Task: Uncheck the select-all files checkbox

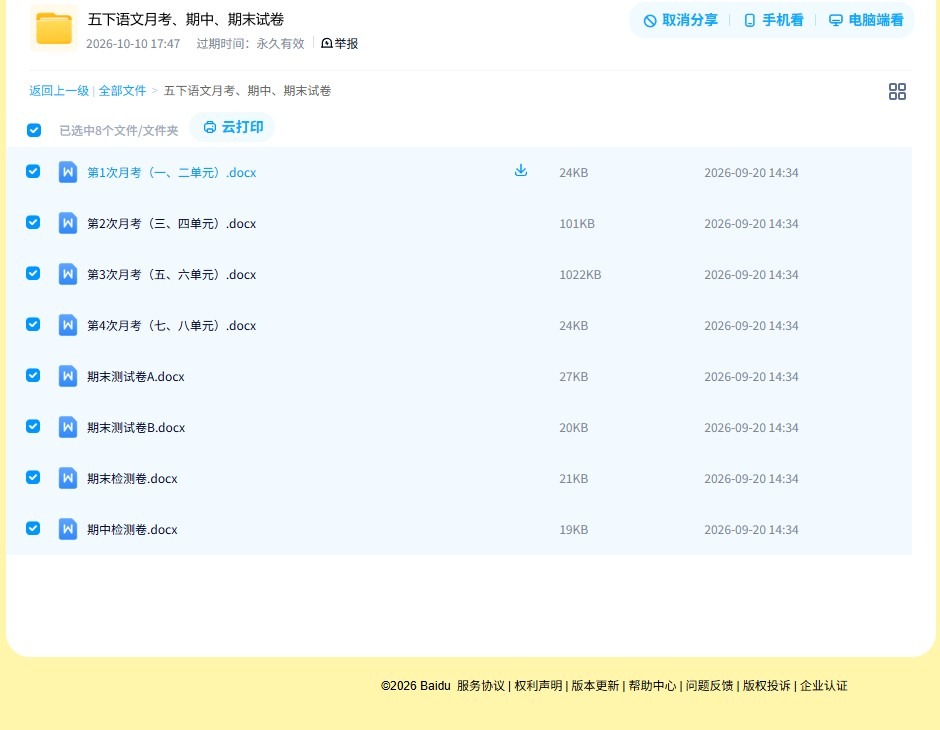Action: [34, 130]
